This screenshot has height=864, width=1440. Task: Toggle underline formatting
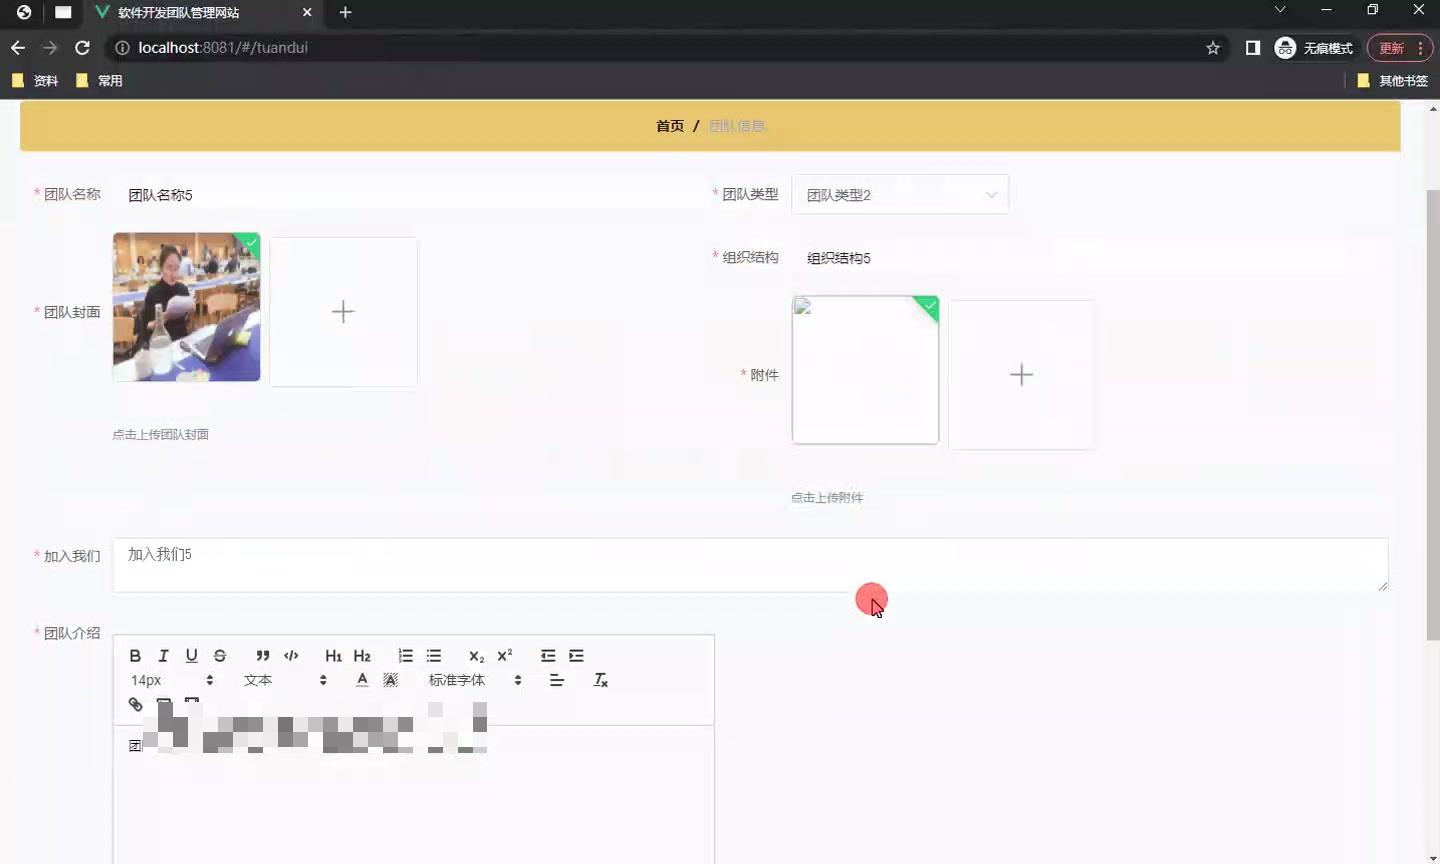191,656
